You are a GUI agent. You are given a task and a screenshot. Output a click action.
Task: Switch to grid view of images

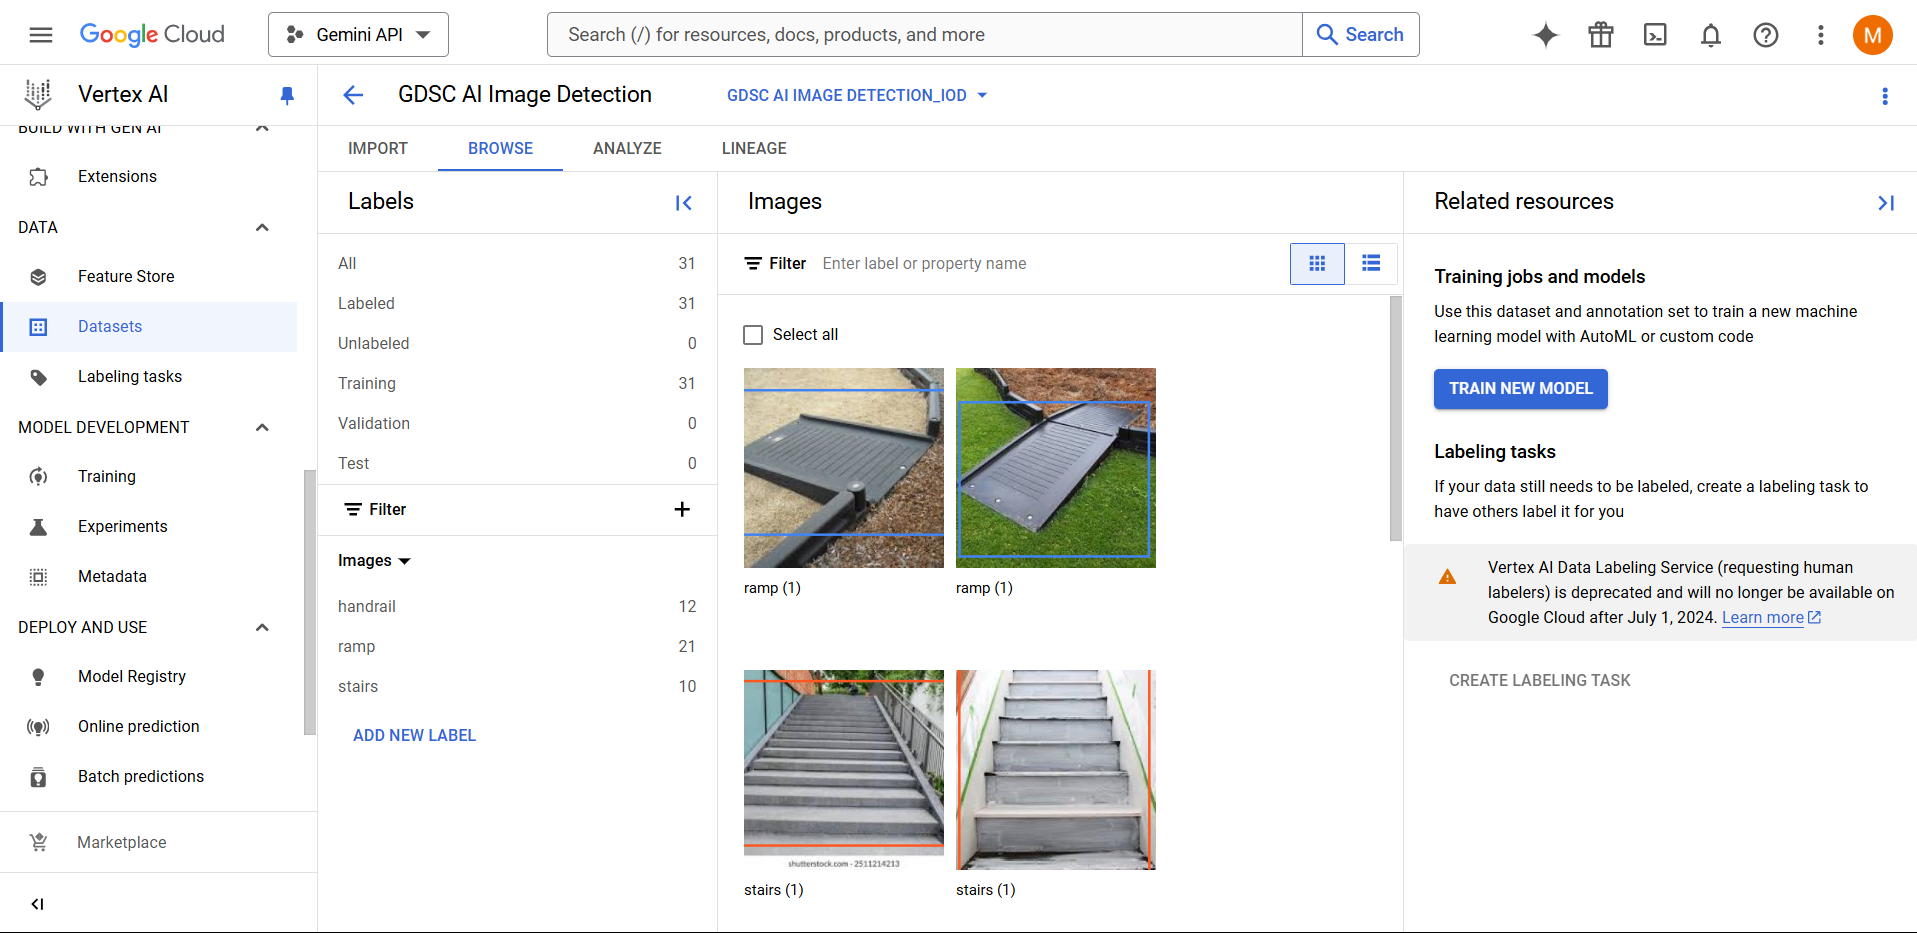point(1317,263)
